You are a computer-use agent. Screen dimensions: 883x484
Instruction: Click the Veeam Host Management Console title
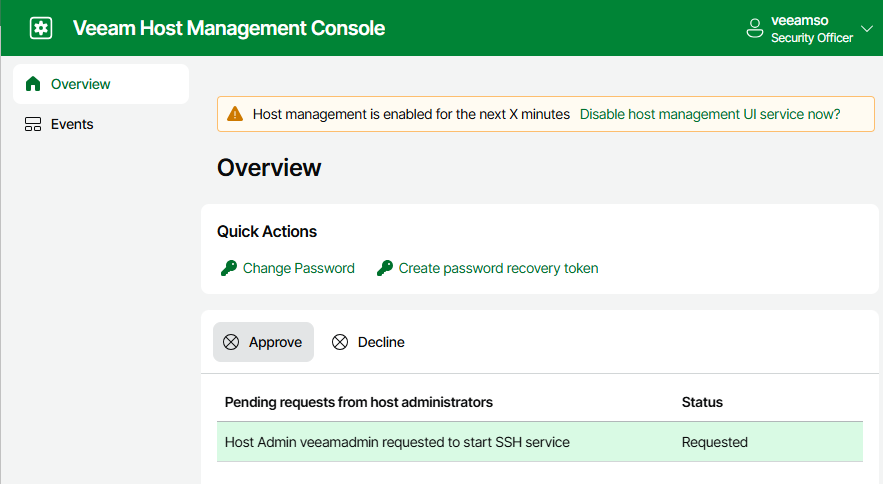pyautogui.click(x=229, y=28)
